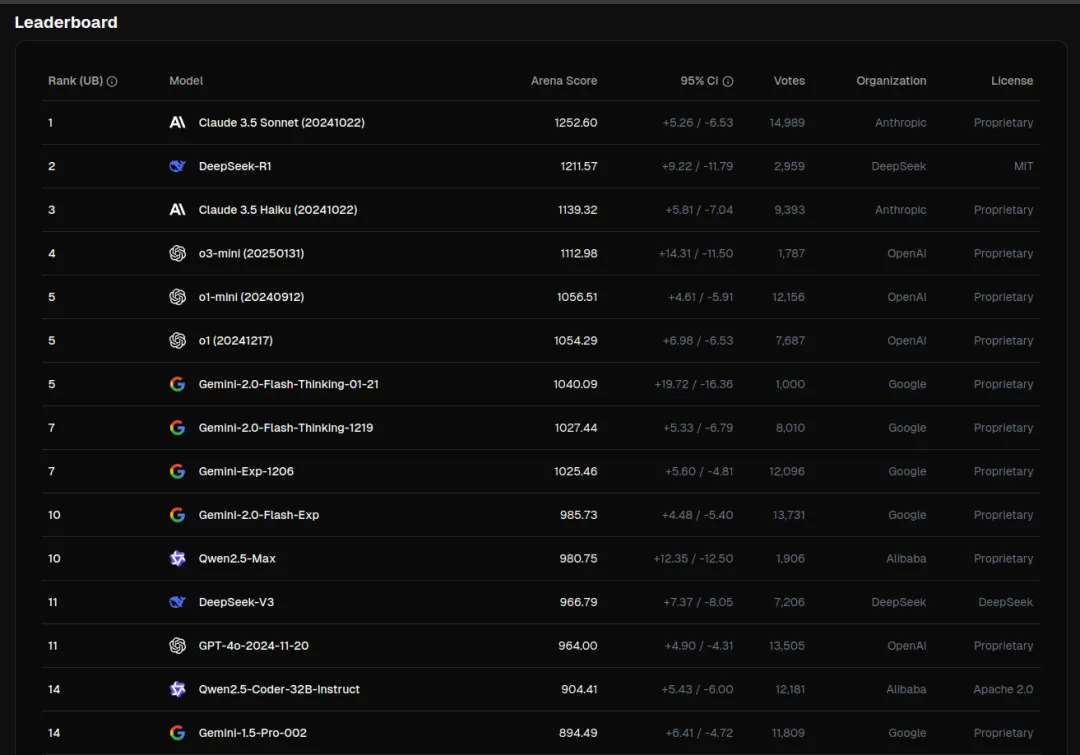Click the Google logo for Gemini-2.0-Flash-Thinking-01-21

pyautogui.click(x=178, y=384)
